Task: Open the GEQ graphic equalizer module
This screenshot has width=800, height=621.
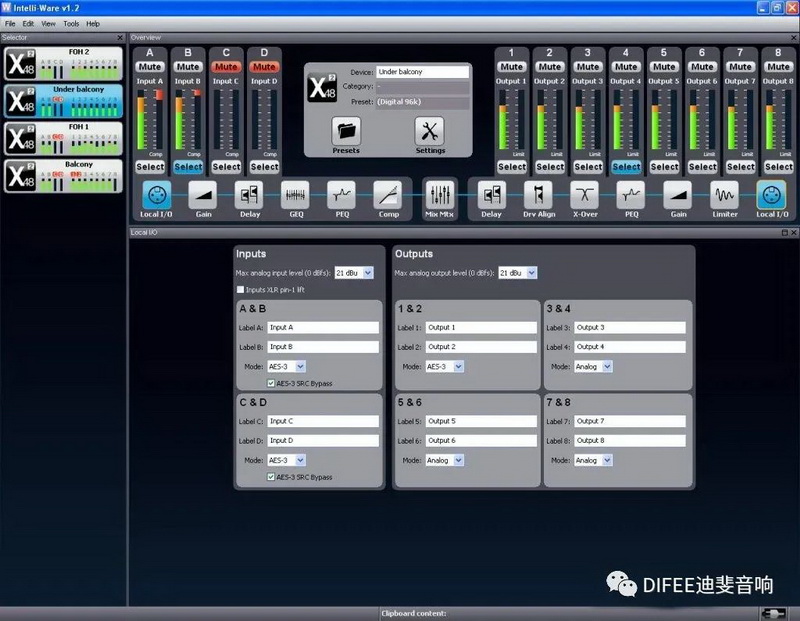Action: [296, 195]
